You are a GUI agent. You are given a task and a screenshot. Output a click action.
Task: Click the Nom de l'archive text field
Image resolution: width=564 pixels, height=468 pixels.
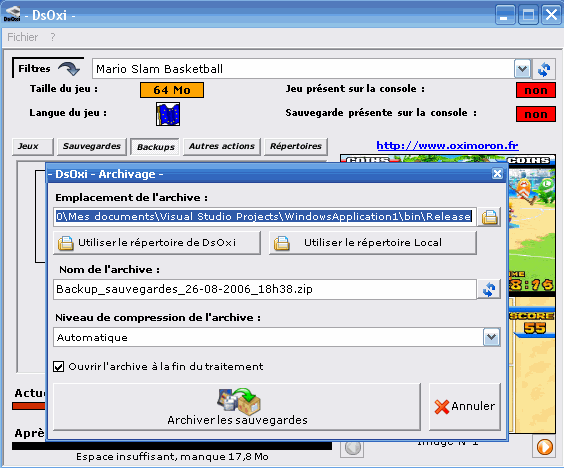click(265, 289)
